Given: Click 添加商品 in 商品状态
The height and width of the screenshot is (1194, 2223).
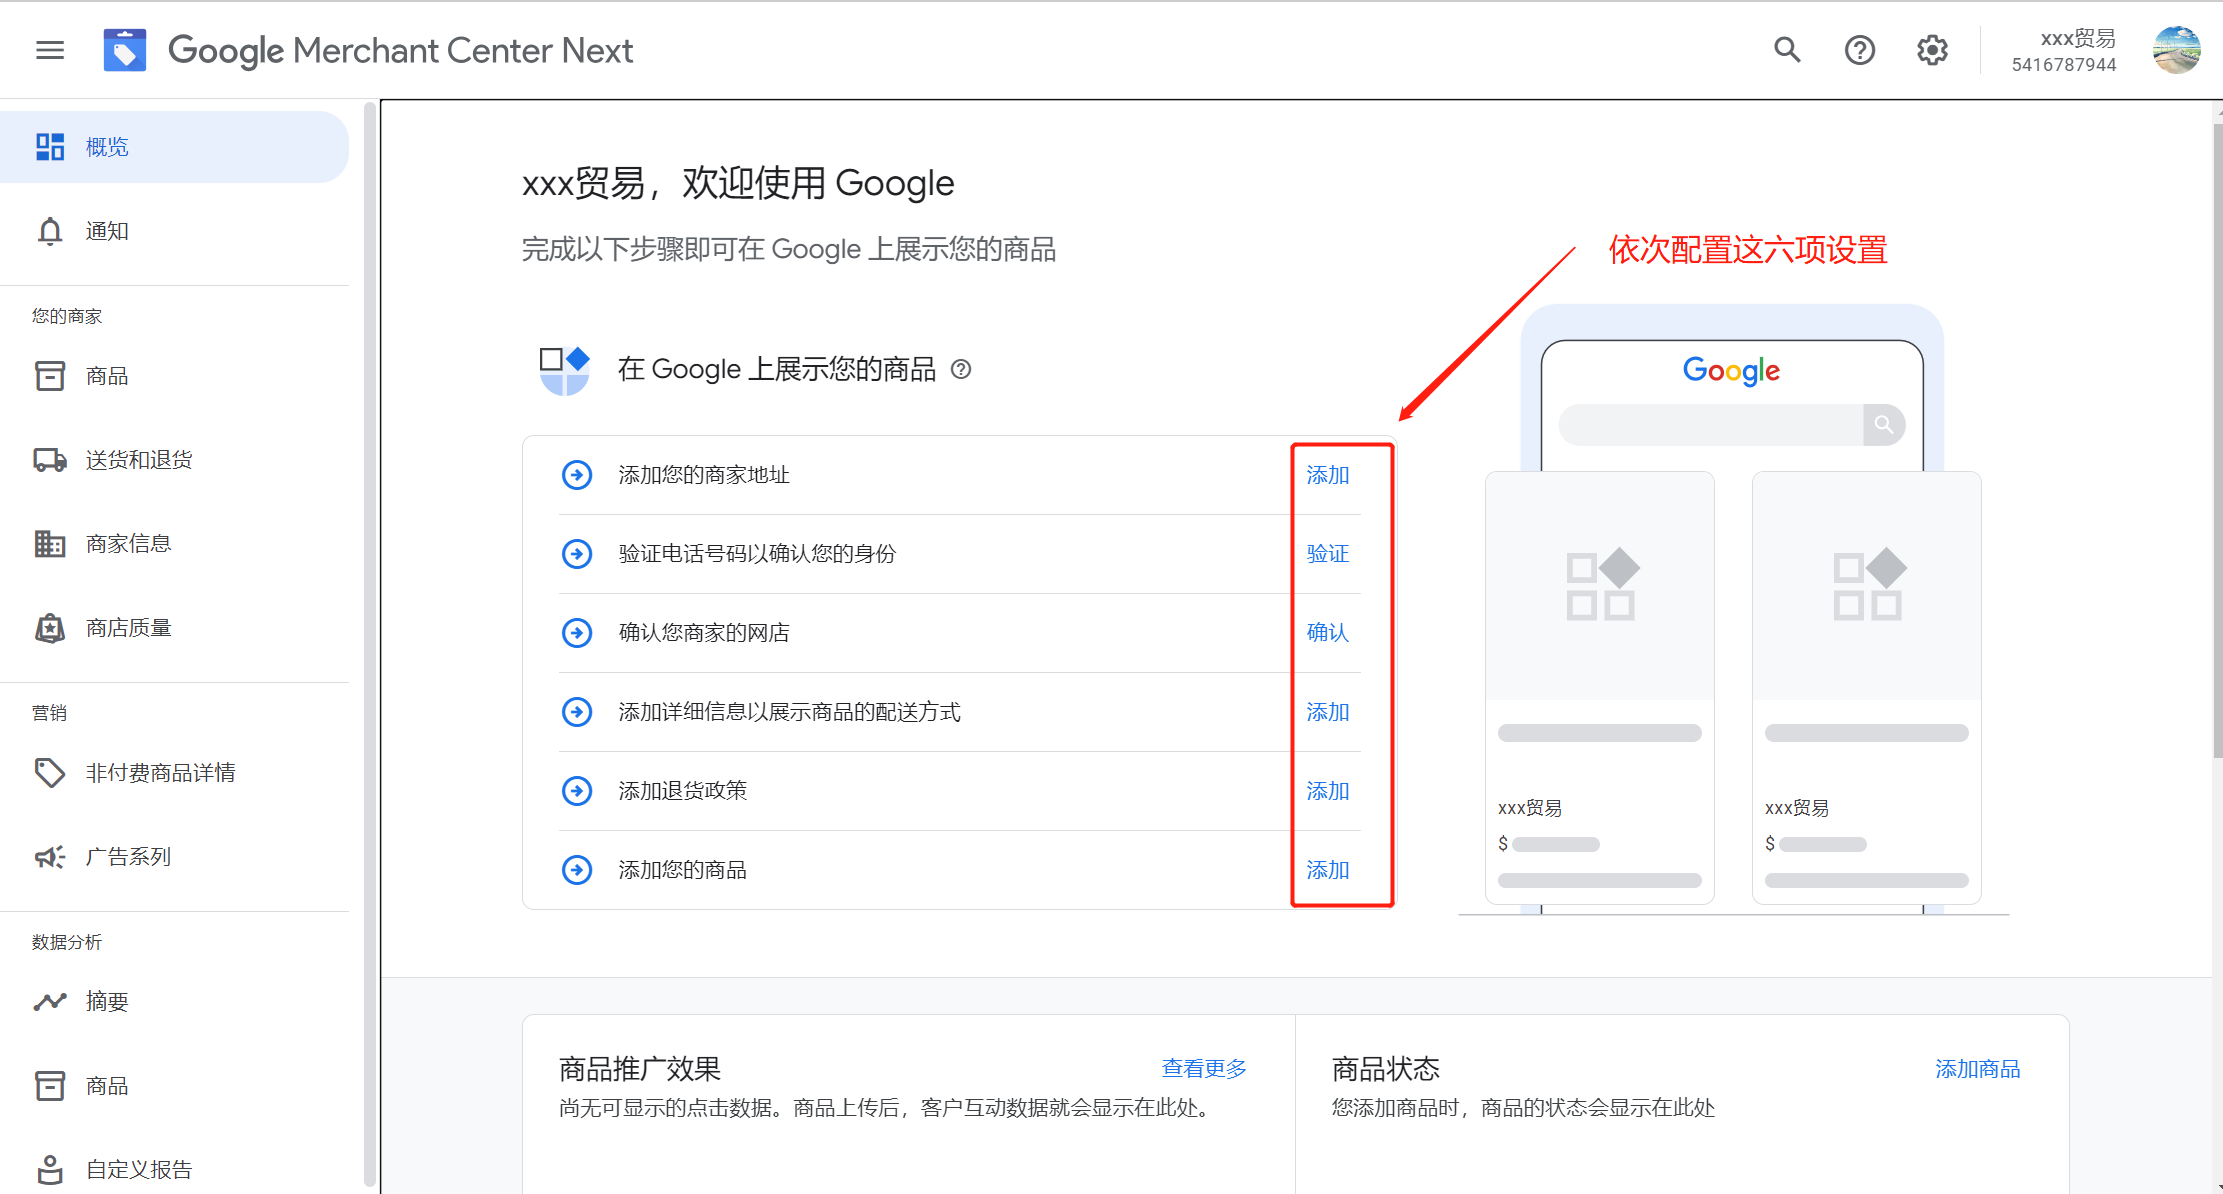Looking at the screenshot, I should pyautogui.click(x=1977, y=1069).
